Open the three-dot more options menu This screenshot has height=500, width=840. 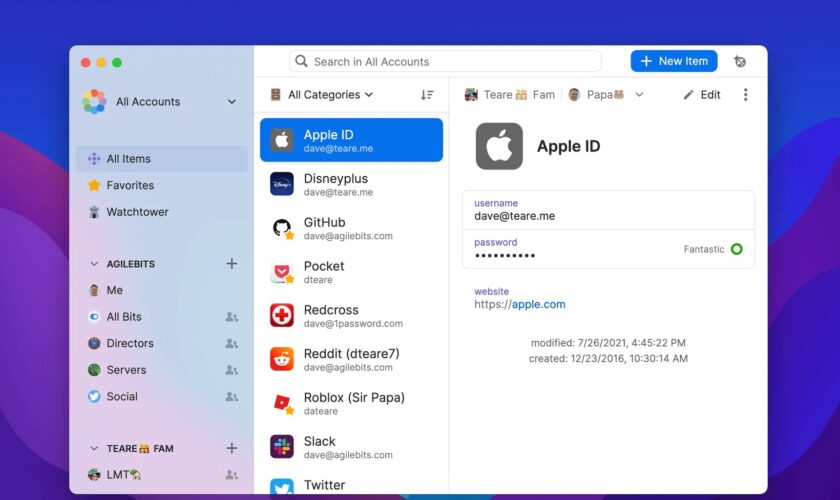point(745,95)
